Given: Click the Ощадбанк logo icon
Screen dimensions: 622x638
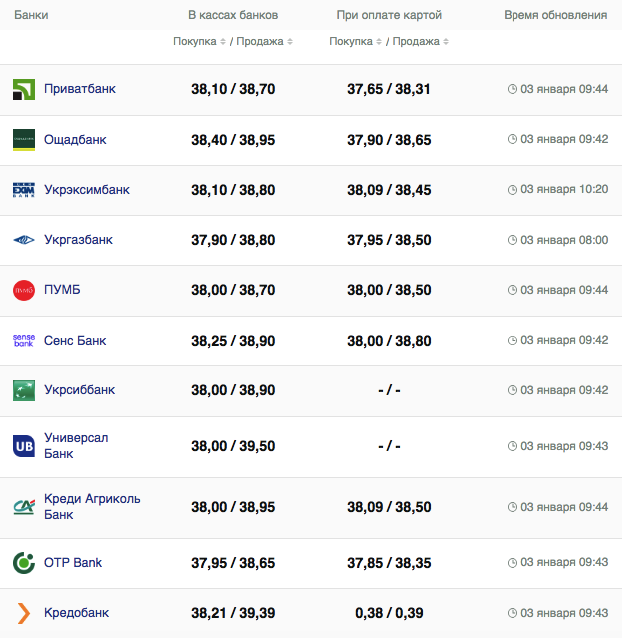Looking at the screenshot, I should [24, 140].
